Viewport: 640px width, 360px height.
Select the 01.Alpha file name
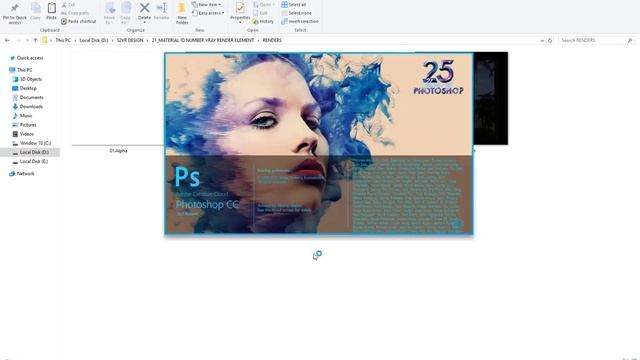click(x=118, y=151)
